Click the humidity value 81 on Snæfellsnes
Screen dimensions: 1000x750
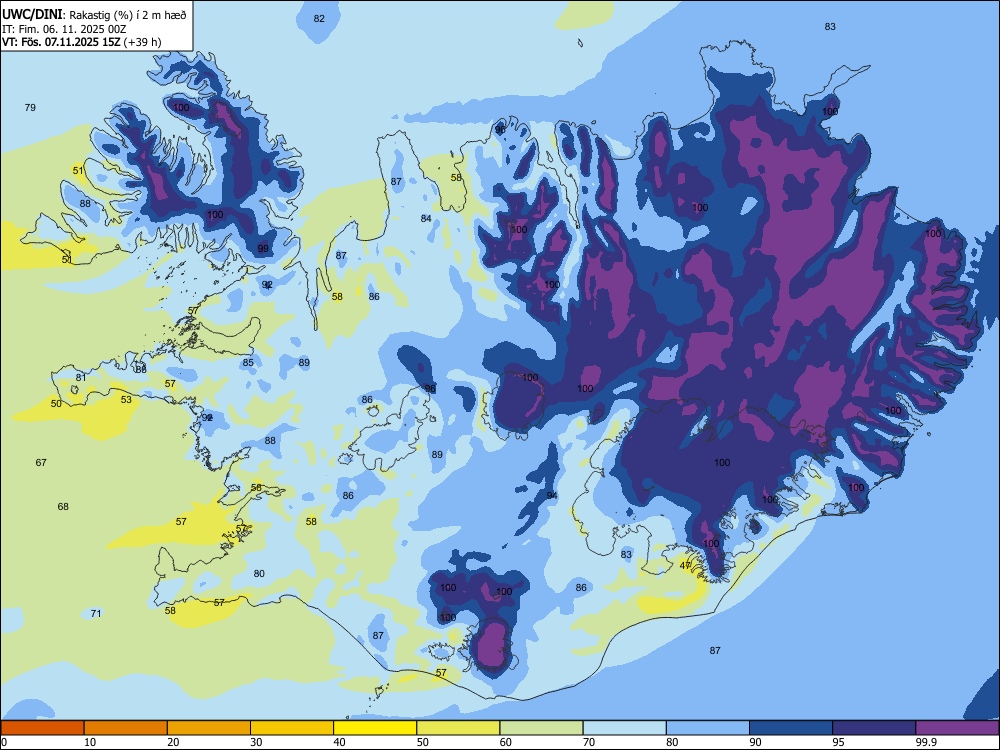tap(80, 378)
